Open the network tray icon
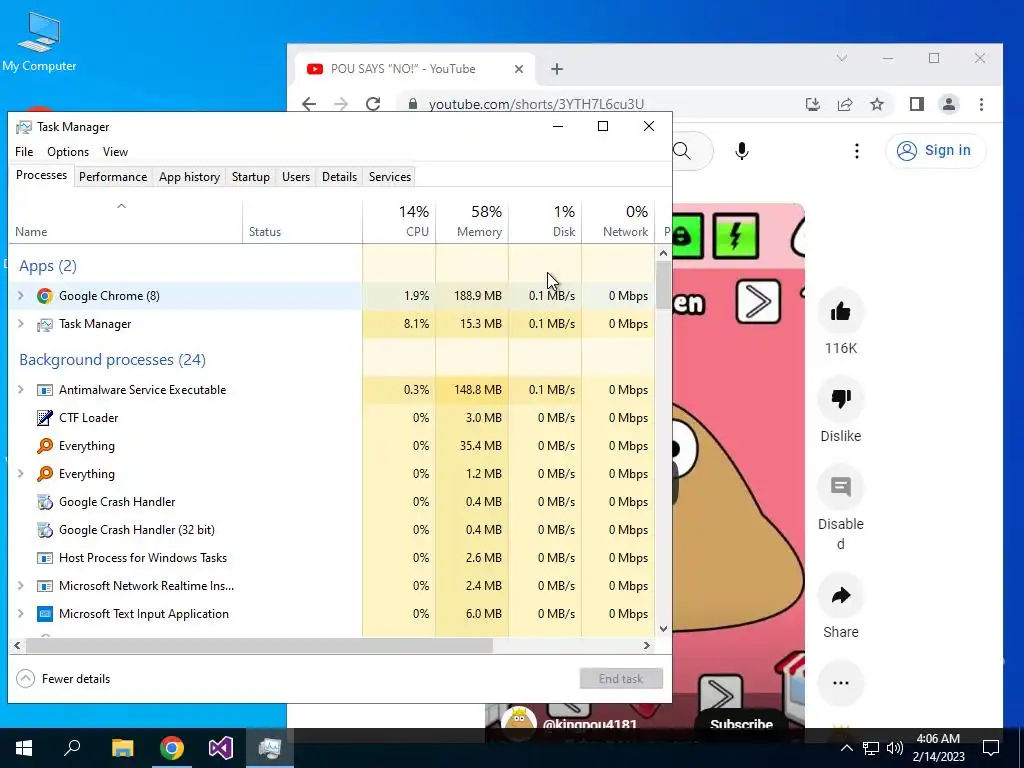 click(871, 748)
